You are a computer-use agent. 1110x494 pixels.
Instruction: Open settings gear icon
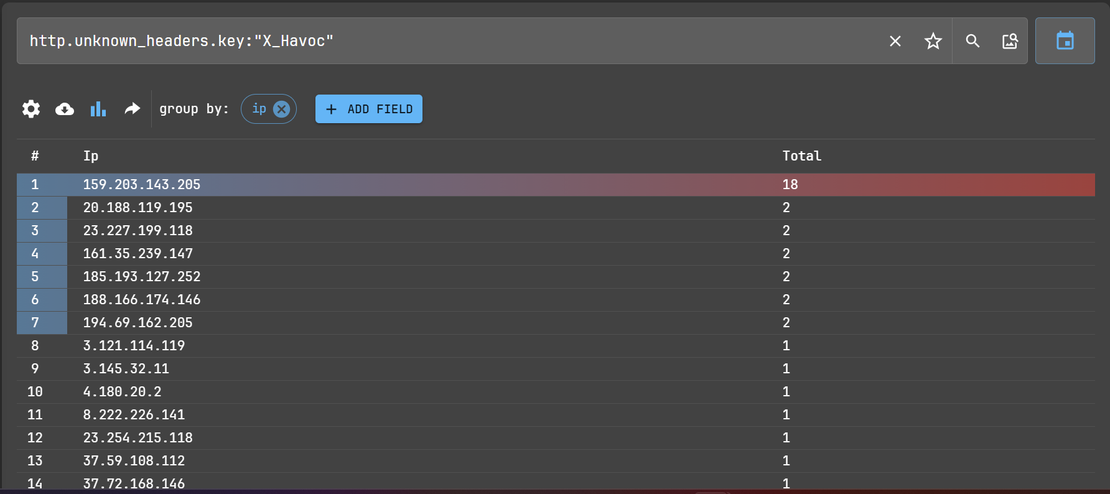pyautogui.click(x=31, y=109)
